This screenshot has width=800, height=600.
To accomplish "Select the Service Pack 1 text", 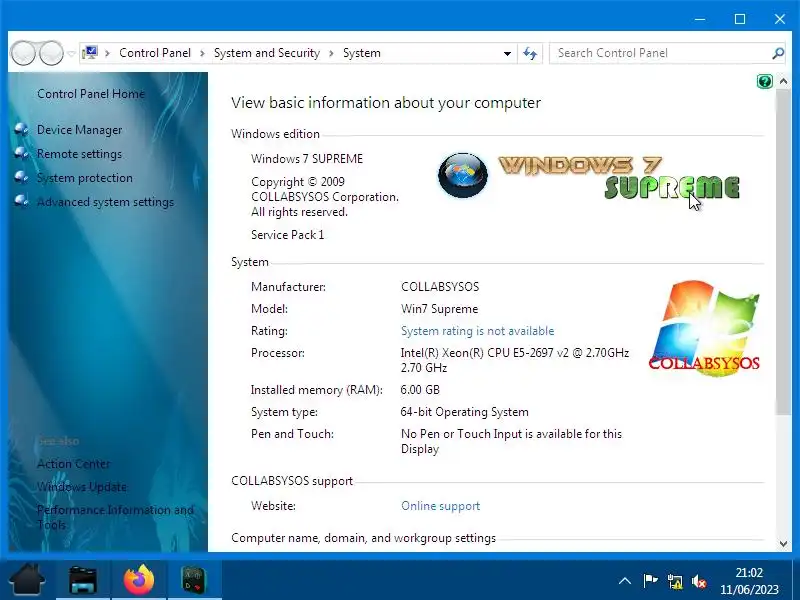I will click(287, 235).
